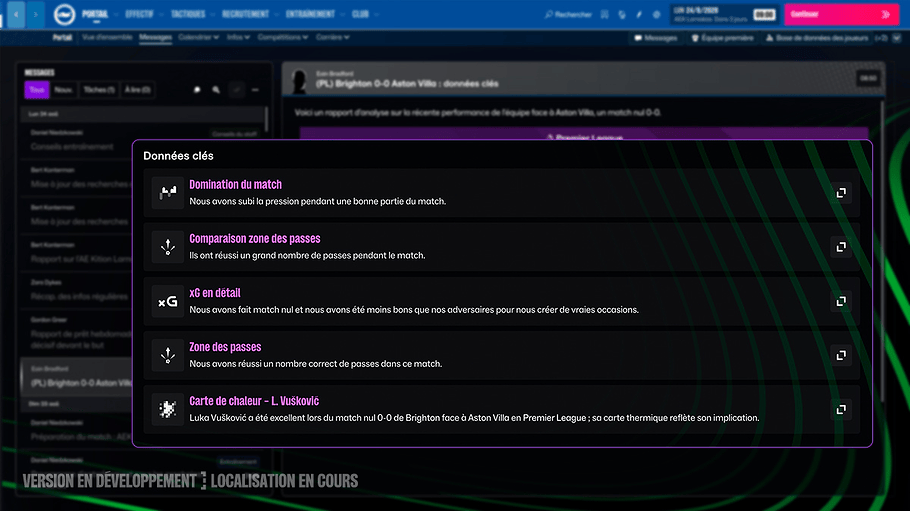Click the globe icon in top bar
The width and height of the screenshot is (910, 511).
(622, 15)
